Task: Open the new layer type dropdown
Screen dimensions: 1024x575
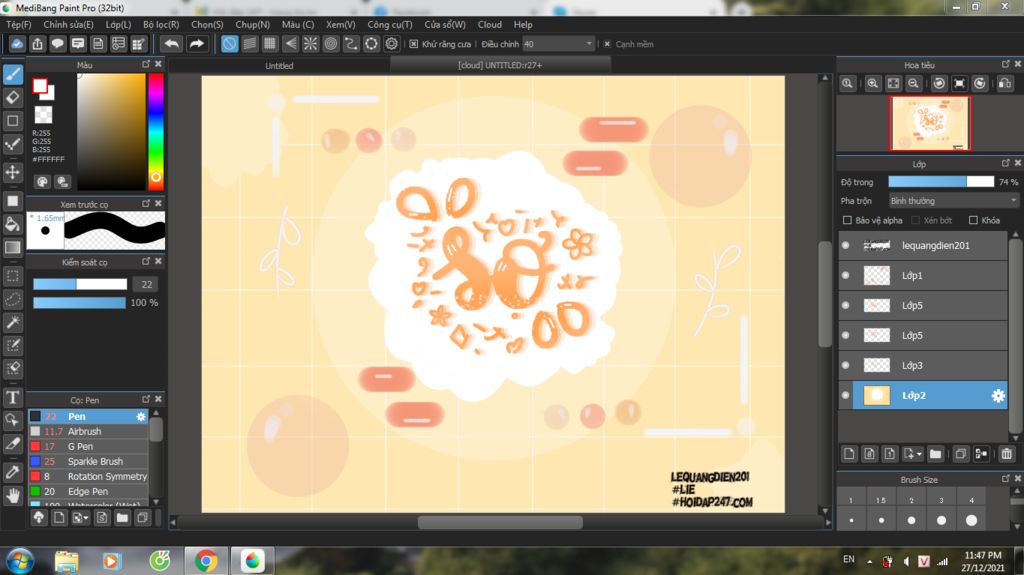Action: 913,453
